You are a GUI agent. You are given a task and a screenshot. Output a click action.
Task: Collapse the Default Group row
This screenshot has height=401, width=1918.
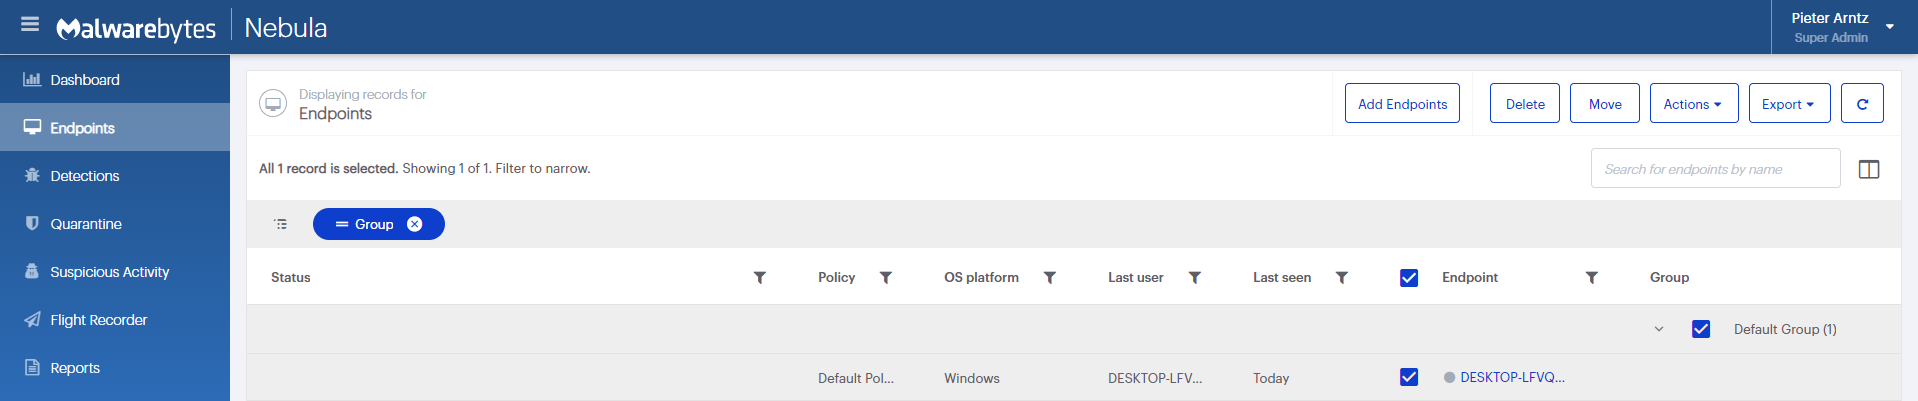point(1658,329)
